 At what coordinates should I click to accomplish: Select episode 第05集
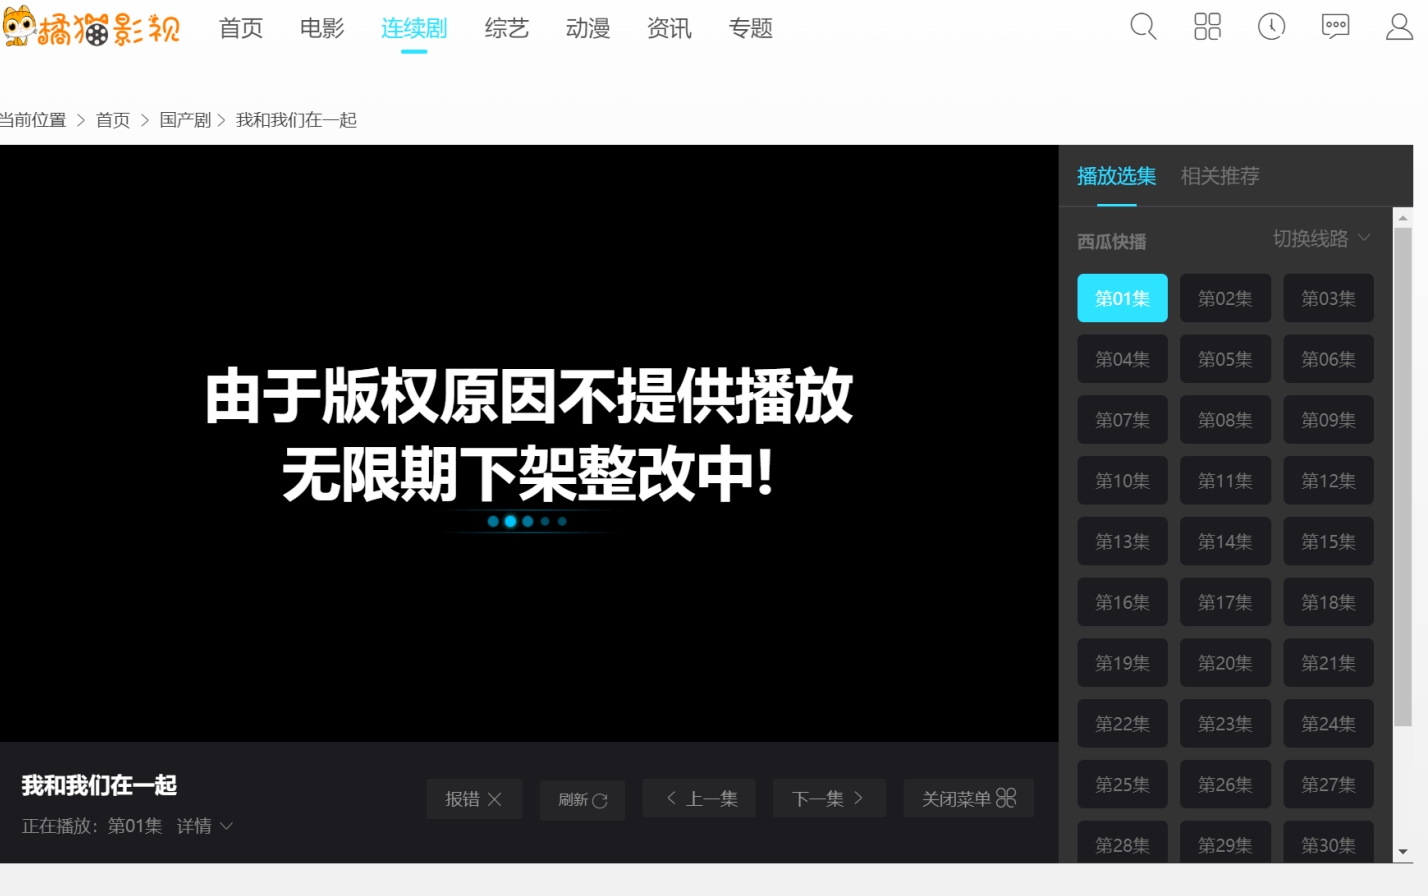tap(1225, 359)
